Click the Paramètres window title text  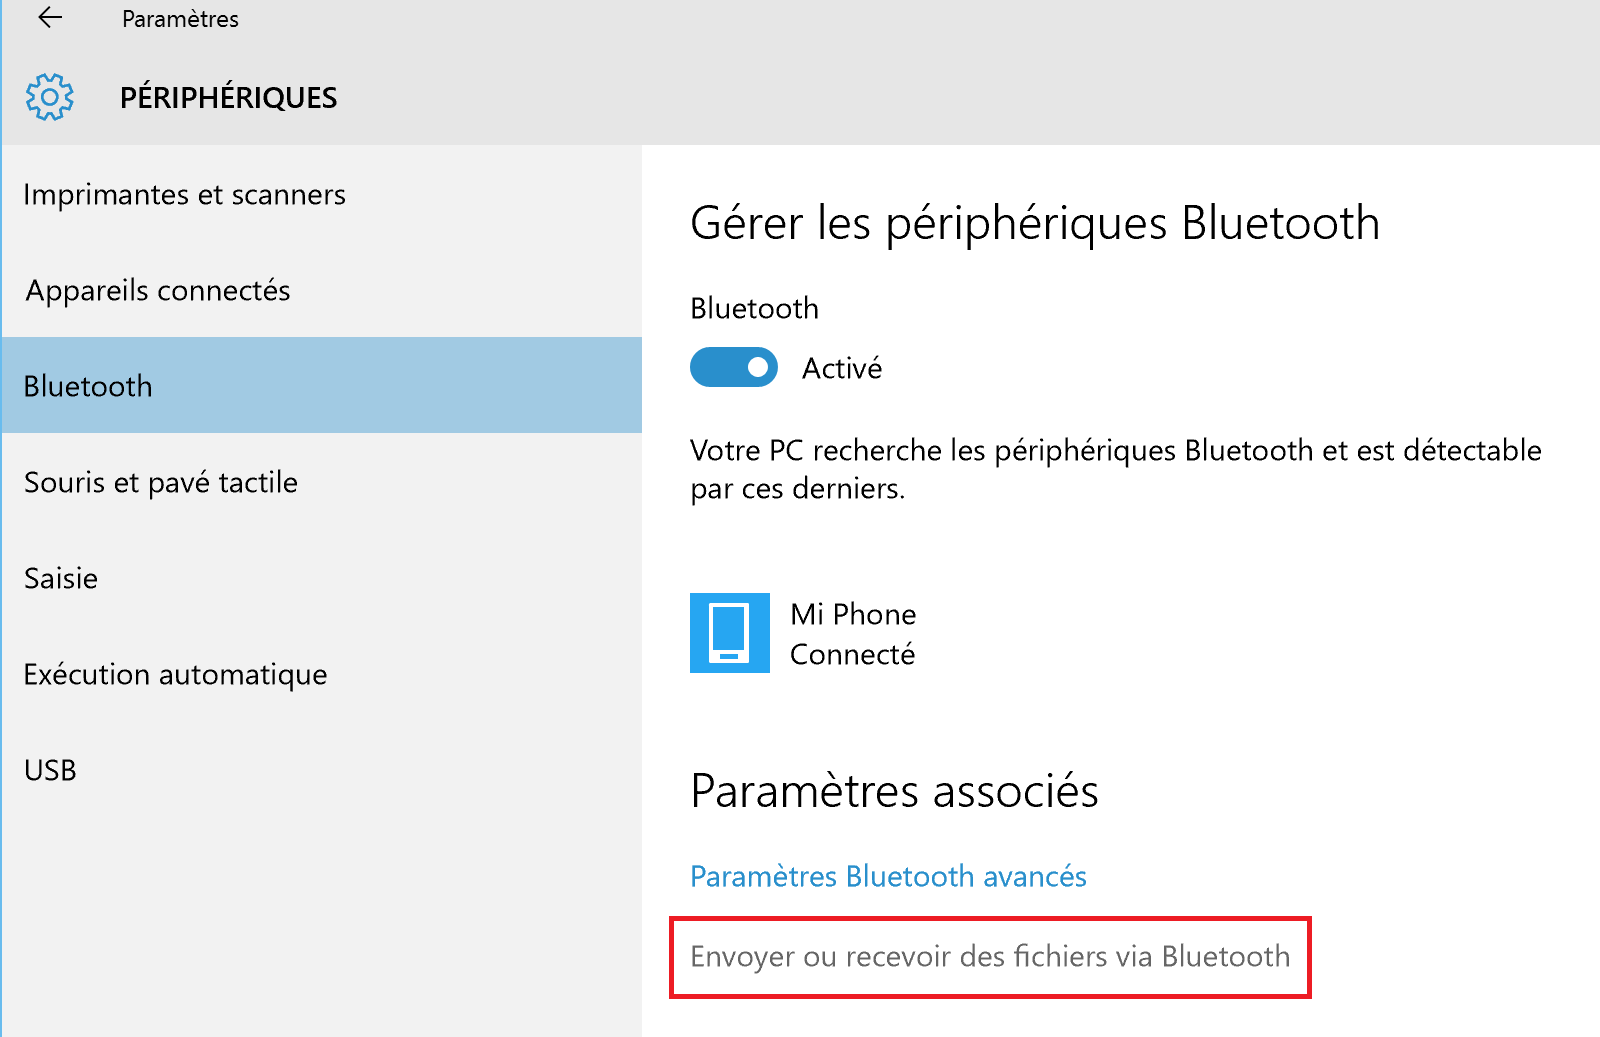pos(180,19)
